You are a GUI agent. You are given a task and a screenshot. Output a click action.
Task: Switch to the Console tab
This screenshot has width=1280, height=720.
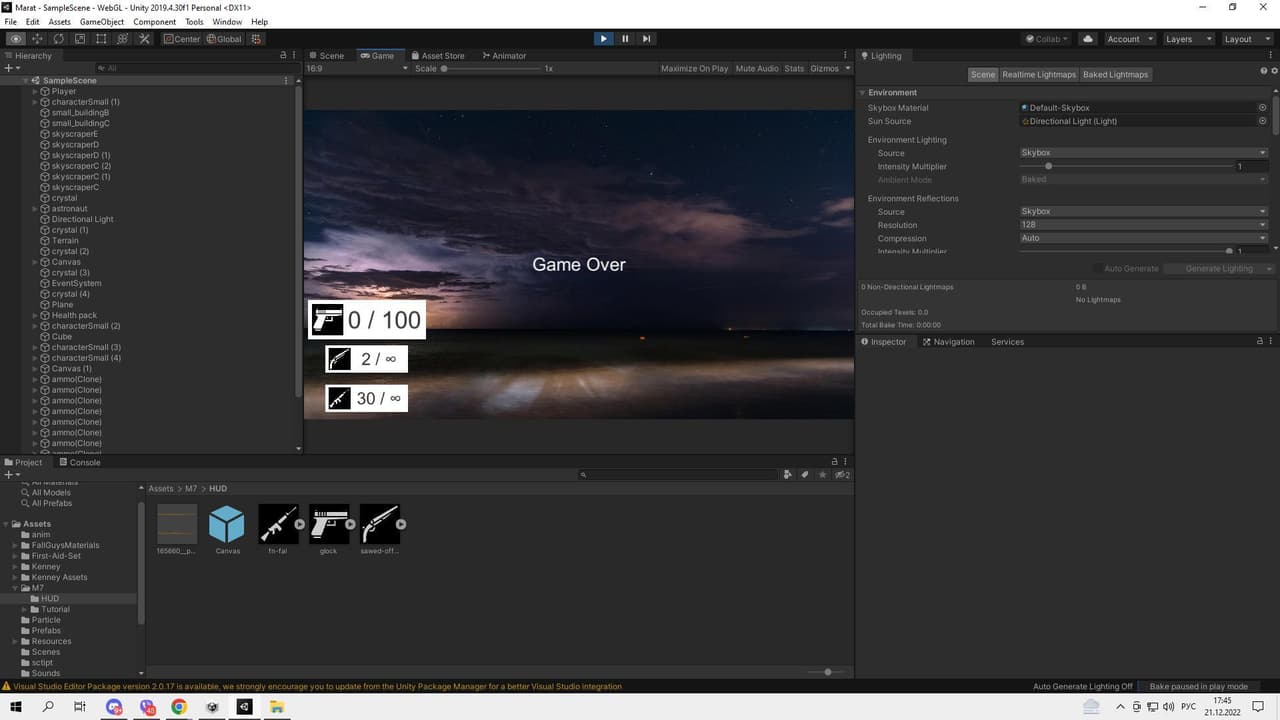pyautogui.click(x=79, y=463)
